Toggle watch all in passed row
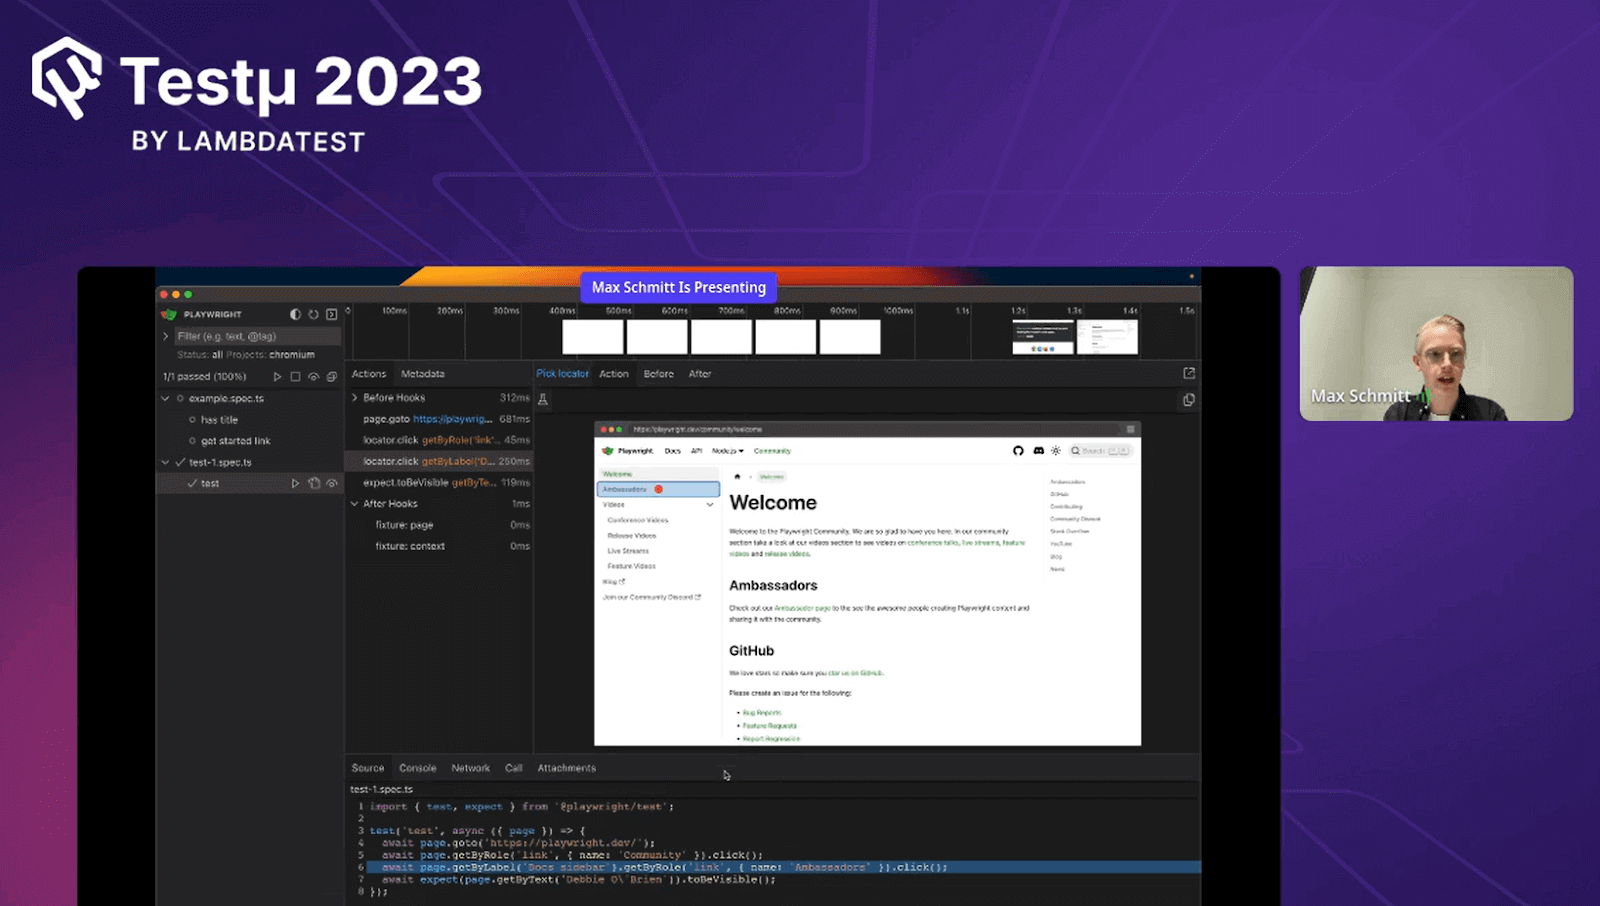Viewport: 1600px width, 906px height. click(x=313, y=377)
